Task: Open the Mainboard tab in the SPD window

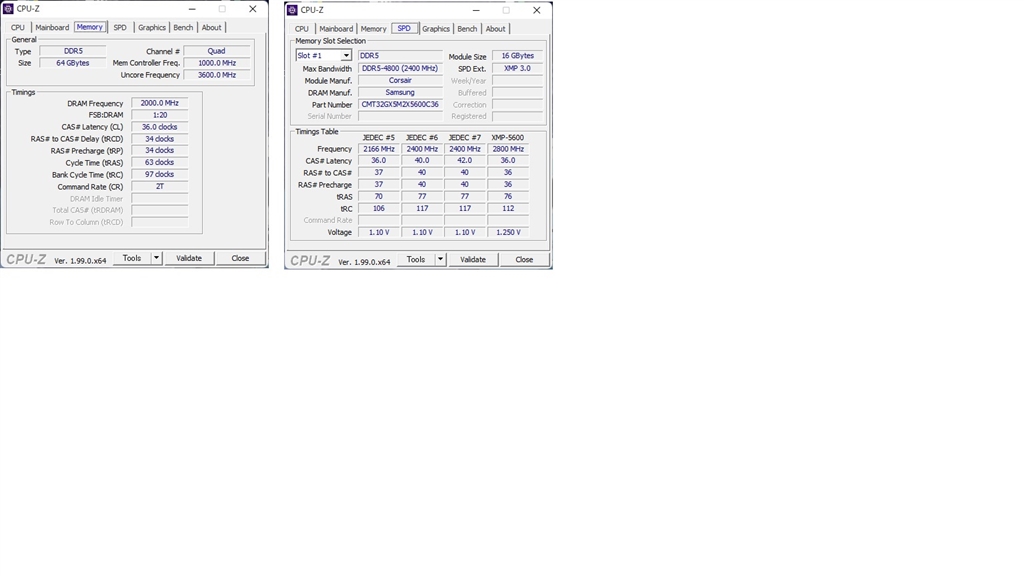Action: point(336,29)
